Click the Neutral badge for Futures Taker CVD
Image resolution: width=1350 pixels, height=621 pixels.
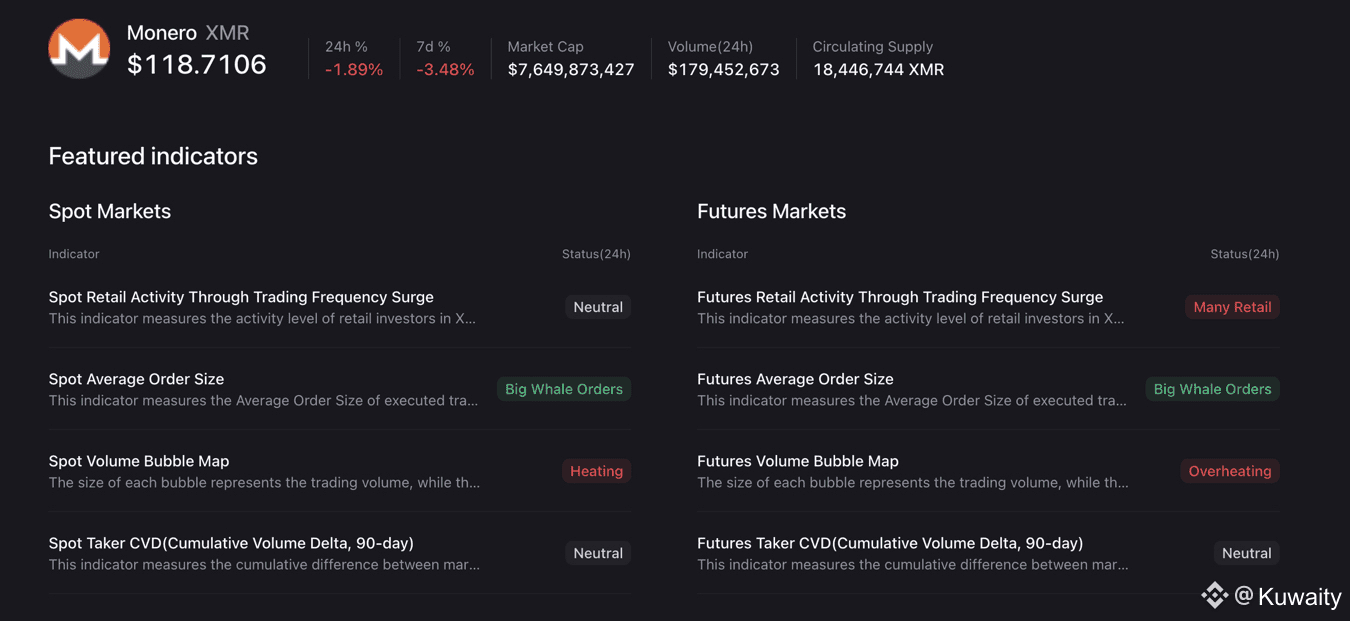click(x=1246, y=553)
